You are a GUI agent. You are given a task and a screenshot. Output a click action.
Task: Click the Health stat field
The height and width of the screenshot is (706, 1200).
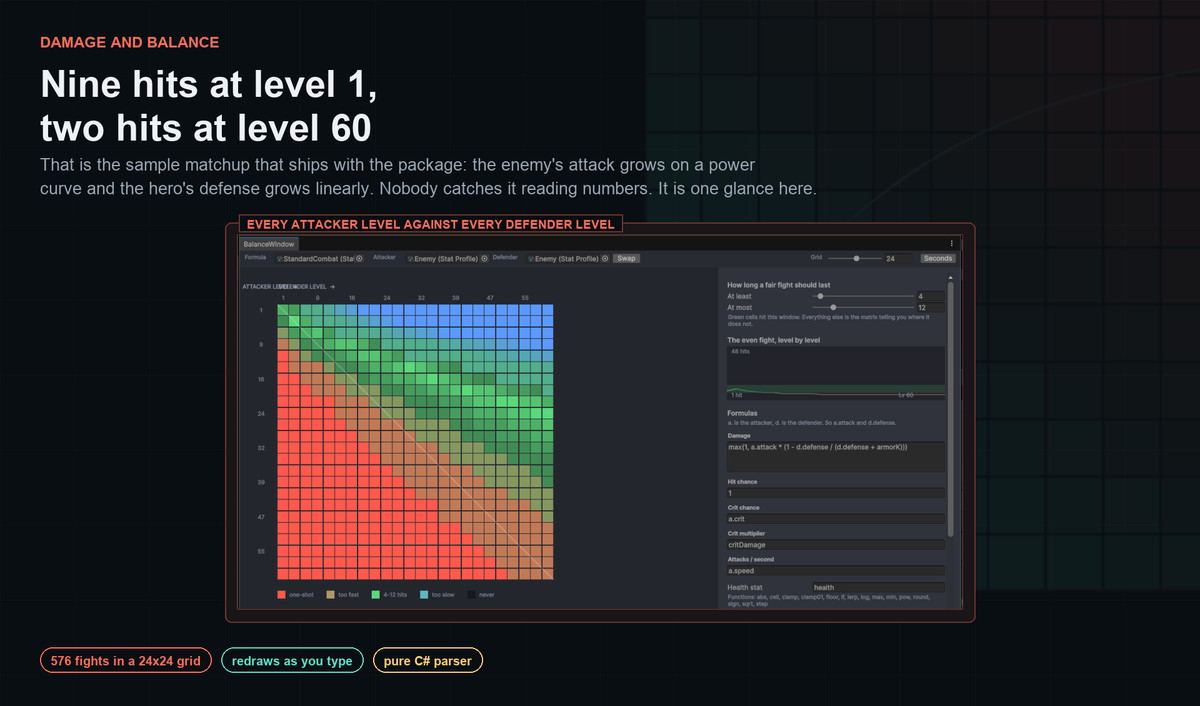coord(878,588)
